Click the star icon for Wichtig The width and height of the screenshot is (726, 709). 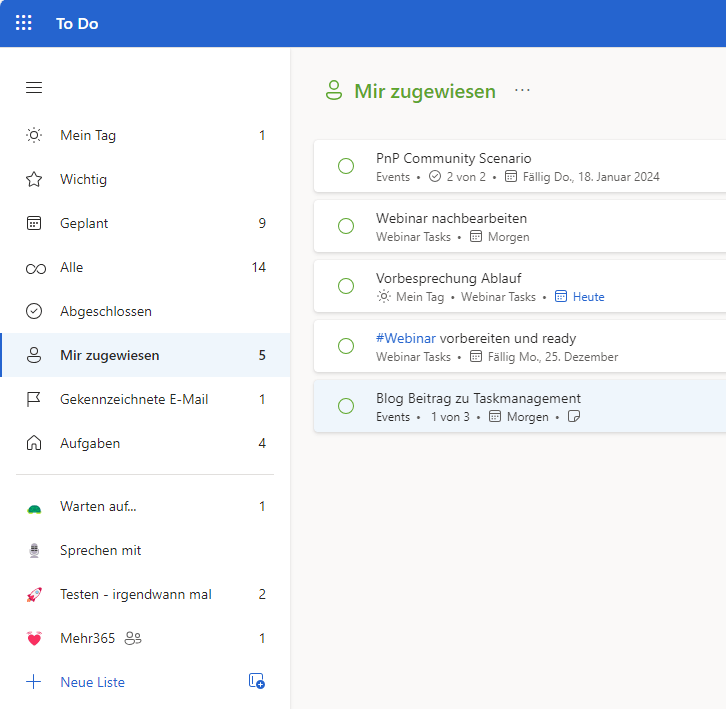point(34,179)
